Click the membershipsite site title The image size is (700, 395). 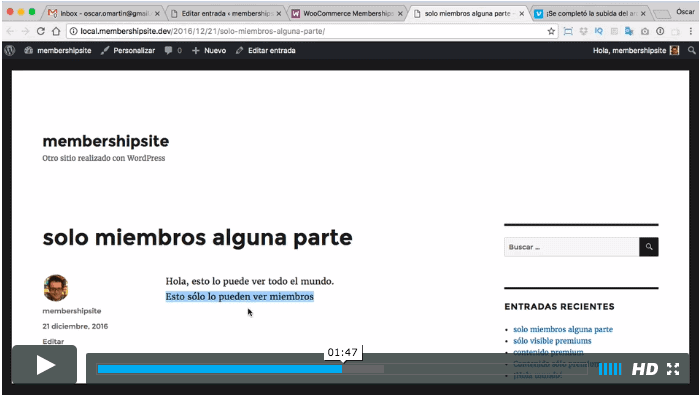(x=106, y=141)
